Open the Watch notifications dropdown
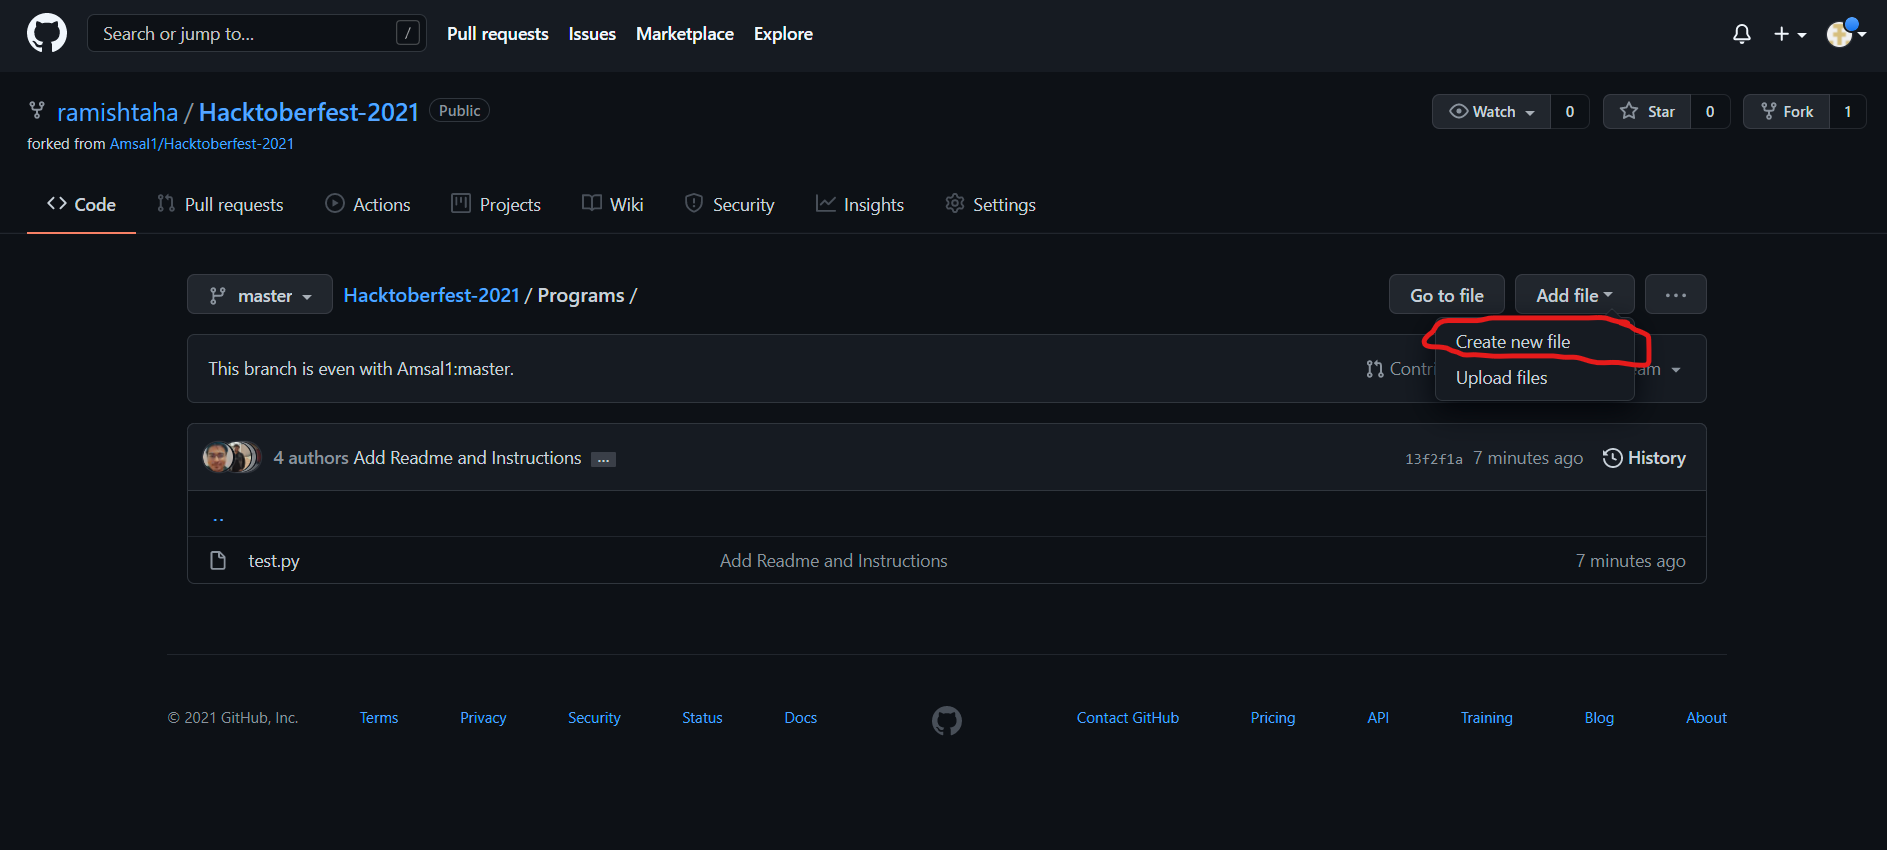The image size is (1887, 850). [1491, 111]
